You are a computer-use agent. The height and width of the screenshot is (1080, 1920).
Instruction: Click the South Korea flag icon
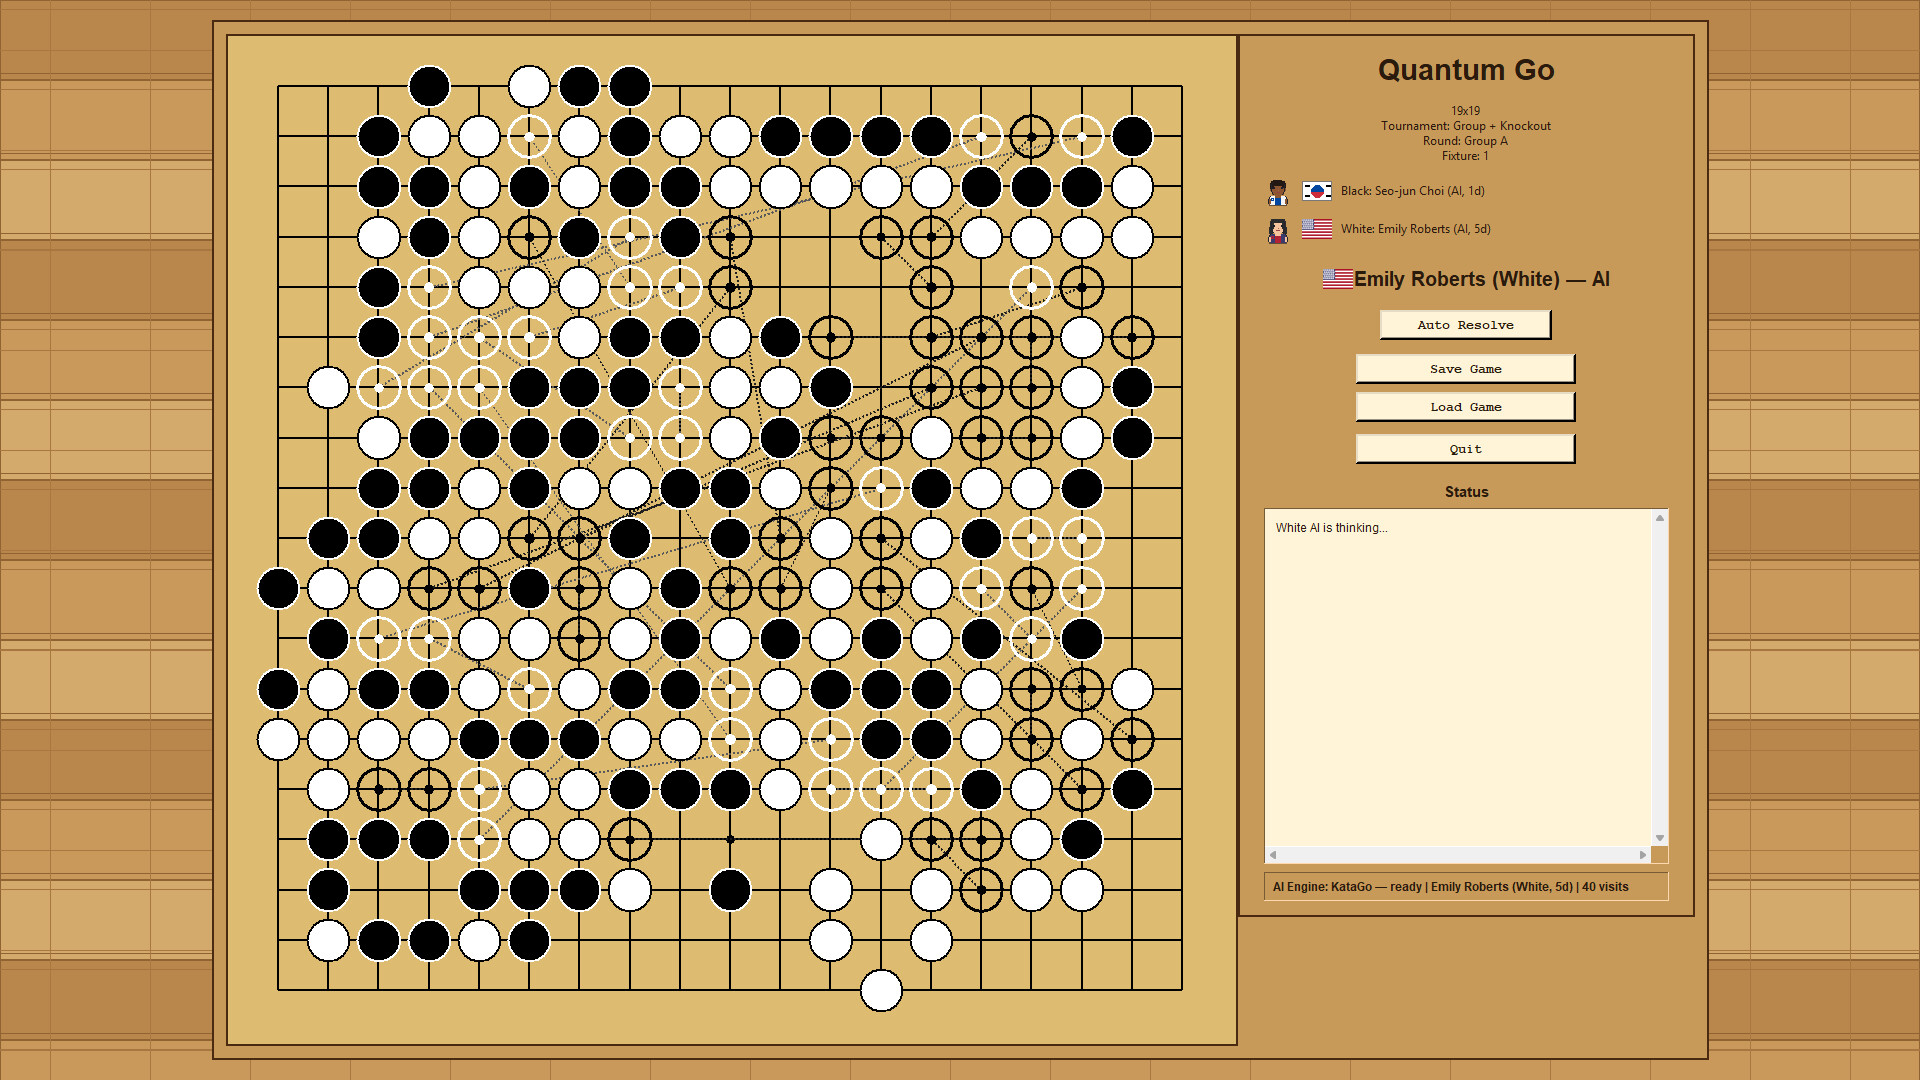pyautogui.click(x=1317, y=191)
